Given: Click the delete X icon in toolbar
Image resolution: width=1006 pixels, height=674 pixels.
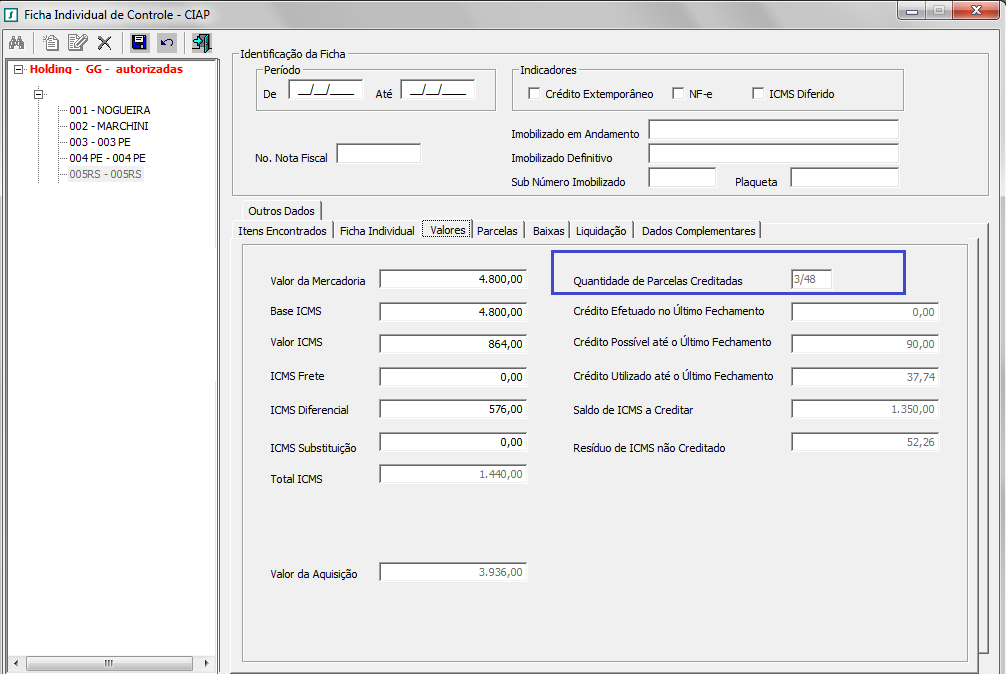Looking at the screenshot, I should (x=104, y=42).
